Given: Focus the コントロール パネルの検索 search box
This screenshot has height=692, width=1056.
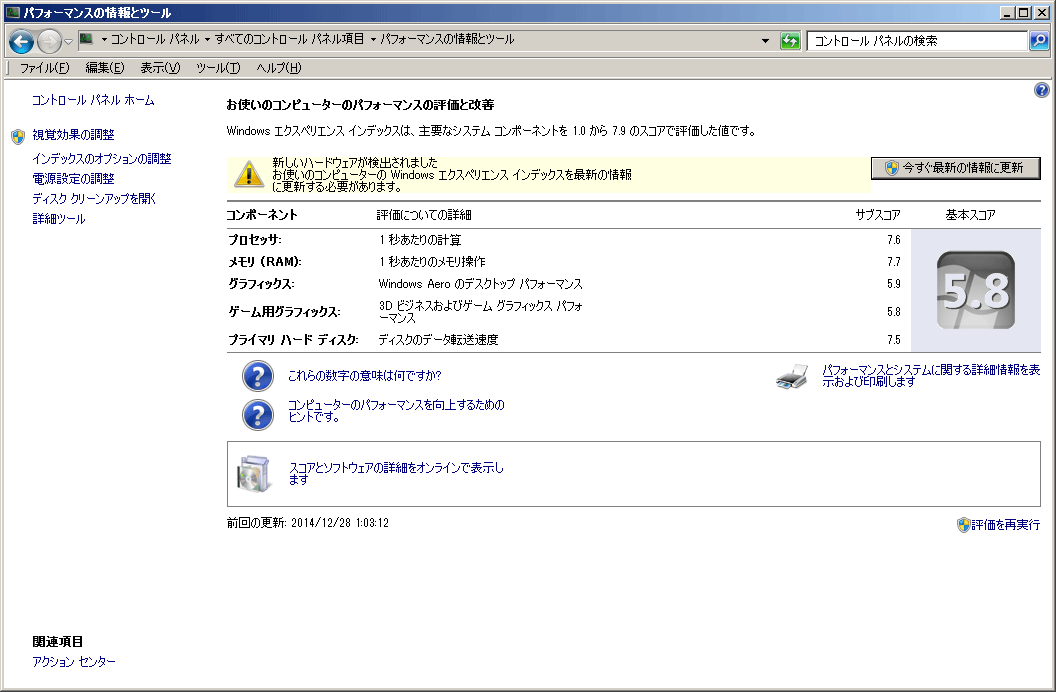Looking at the screenshot, I should 917,41.
